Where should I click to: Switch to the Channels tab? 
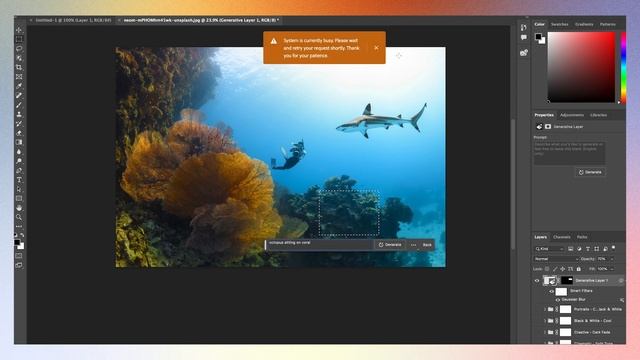(562, 237)
